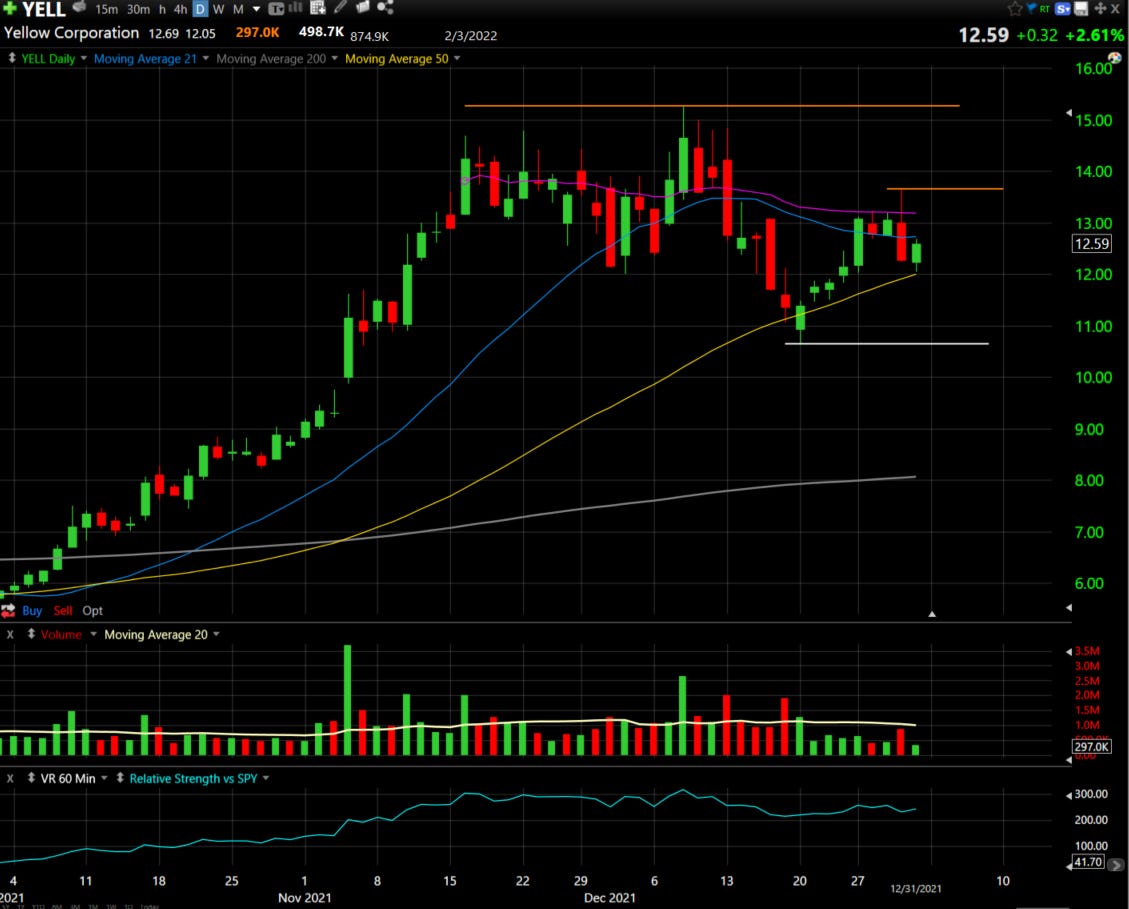Click the +2.61% percent change
This screenshot has height=909, width=1129.
(x=1094, y=35)
